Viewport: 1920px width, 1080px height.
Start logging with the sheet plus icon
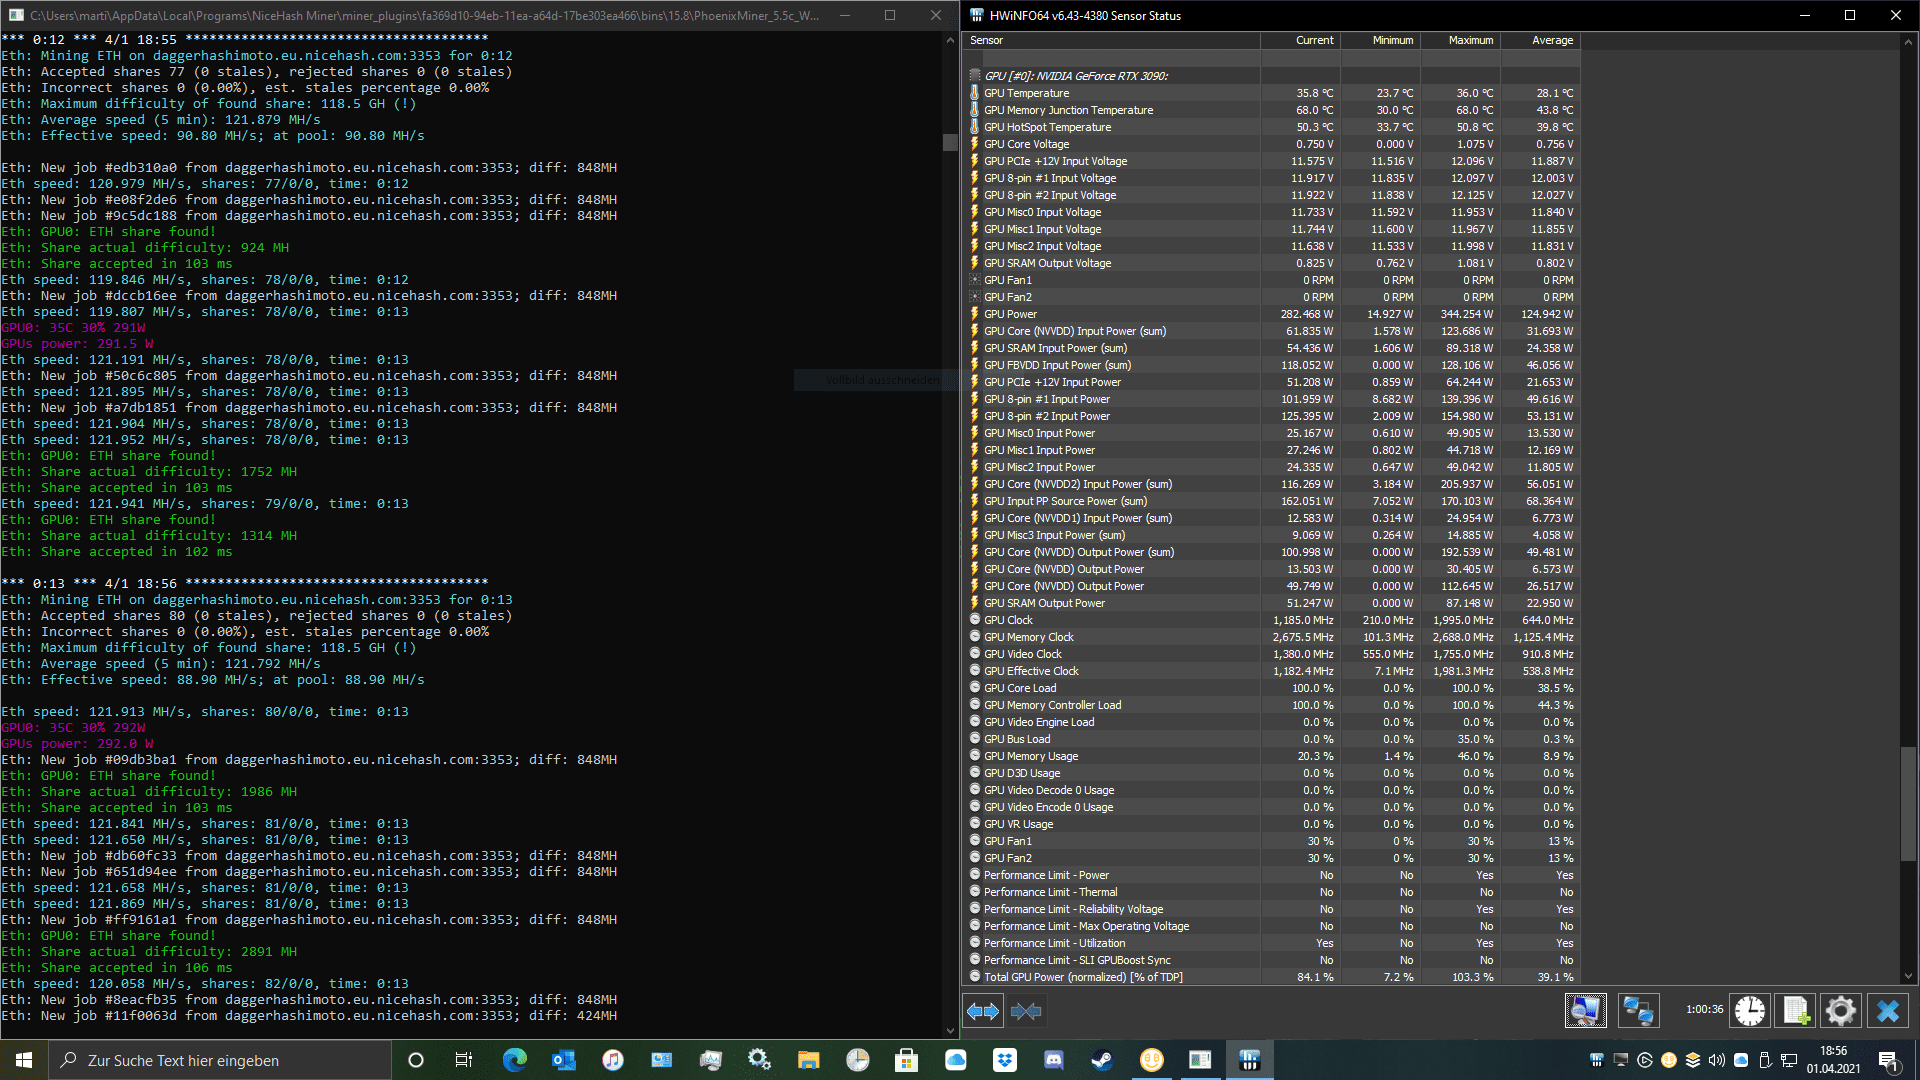[x=1796, y=1011]
